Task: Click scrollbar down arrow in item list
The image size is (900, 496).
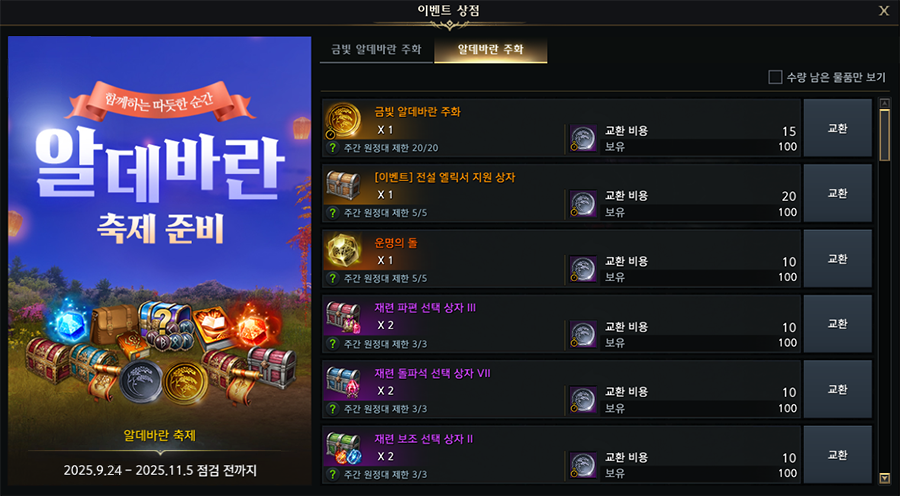Action: point(885,478)
